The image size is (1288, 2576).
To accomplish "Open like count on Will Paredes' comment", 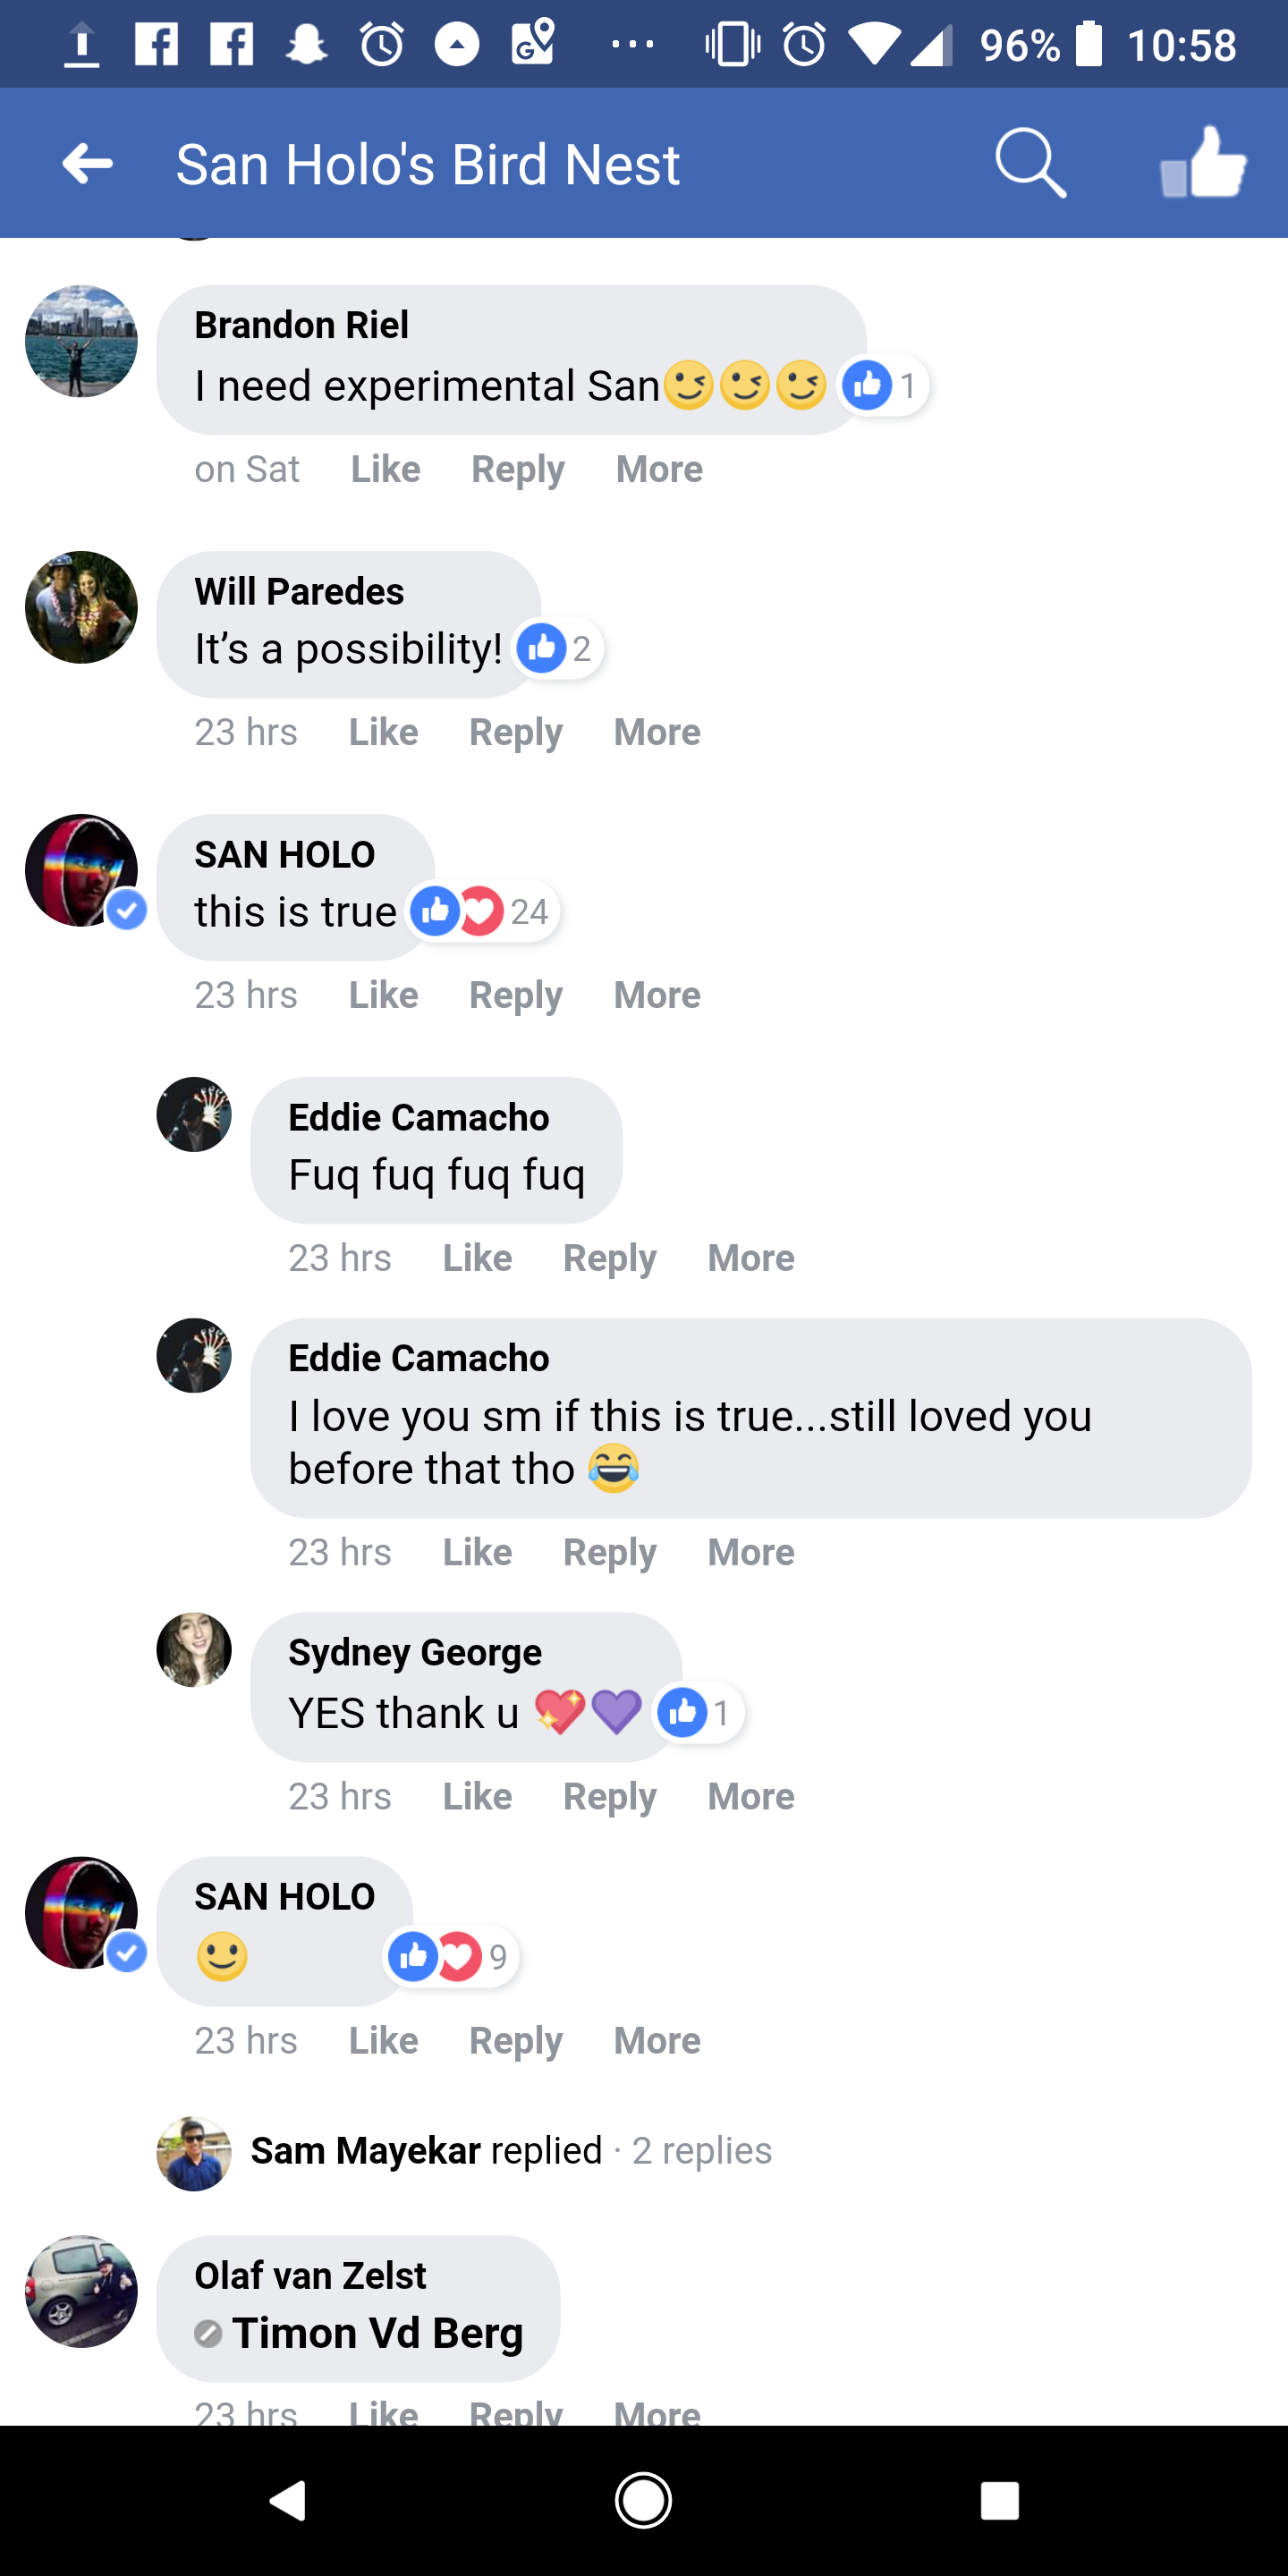I will (x=558, y=649).
